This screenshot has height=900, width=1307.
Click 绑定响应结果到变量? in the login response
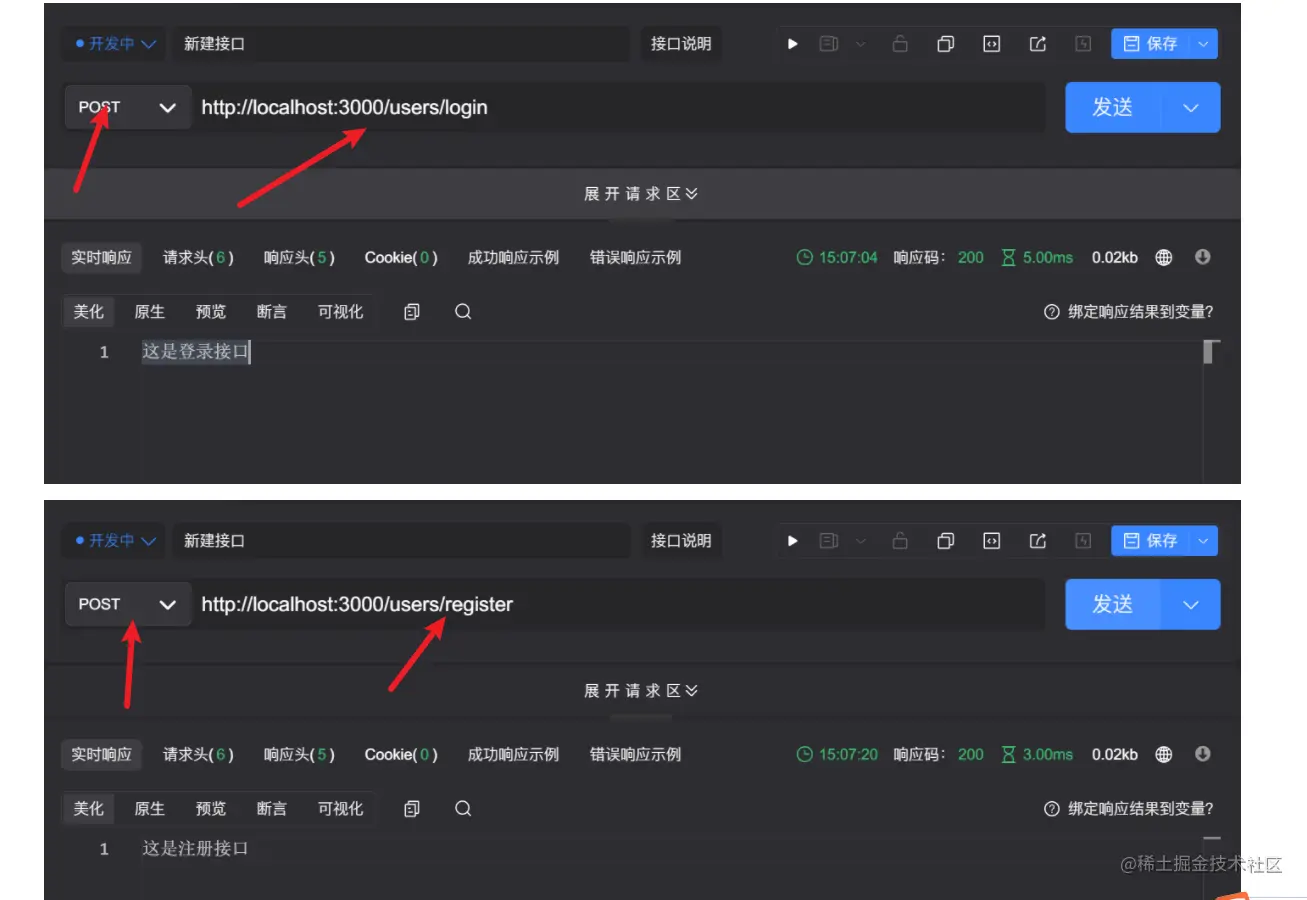tap(1129, 312)
